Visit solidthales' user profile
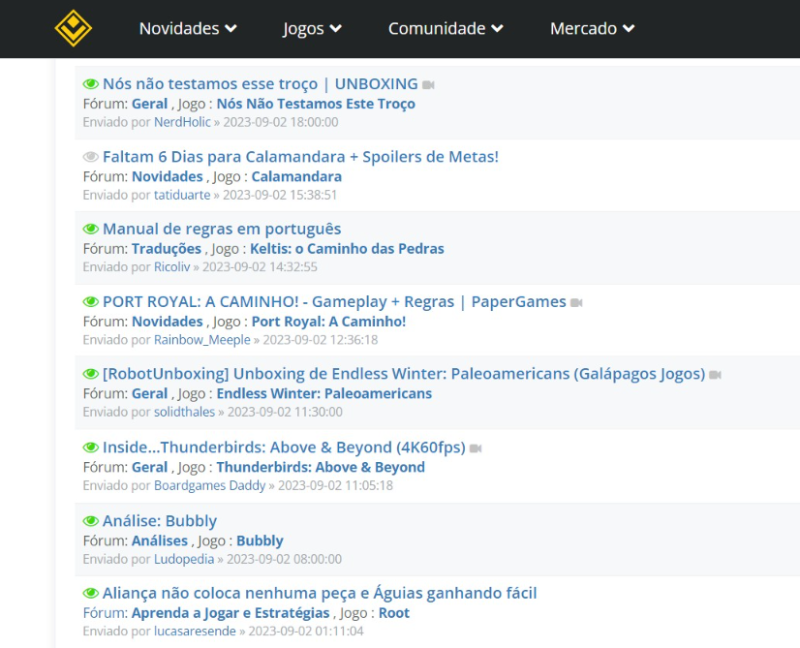The width and height of the screenshot is (800, 648). tap(184, 412)
